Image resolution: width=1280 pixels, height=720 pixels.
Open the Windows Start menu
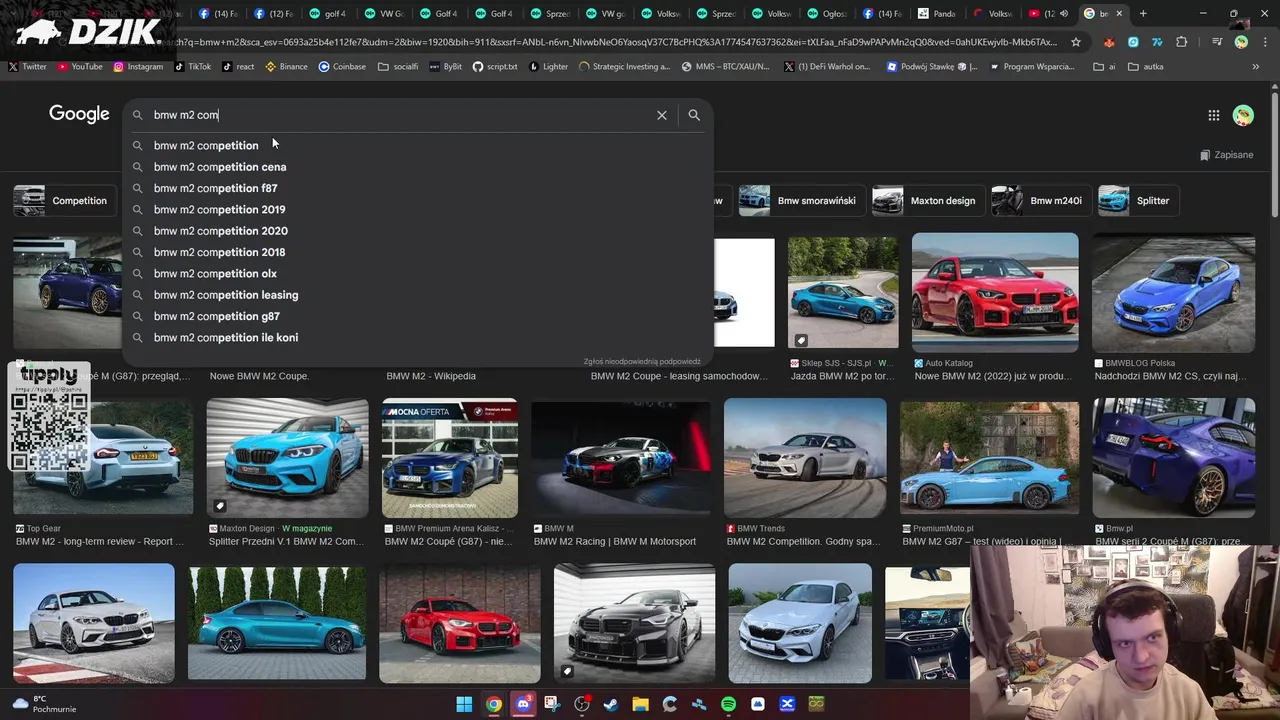464,704
